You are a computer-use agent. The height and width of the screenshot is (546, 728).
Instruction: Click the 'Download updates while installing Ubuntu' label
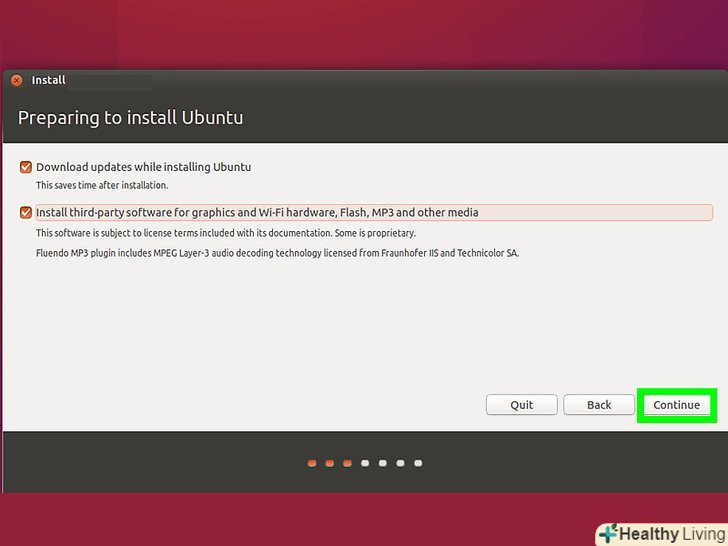coord(143,167)
